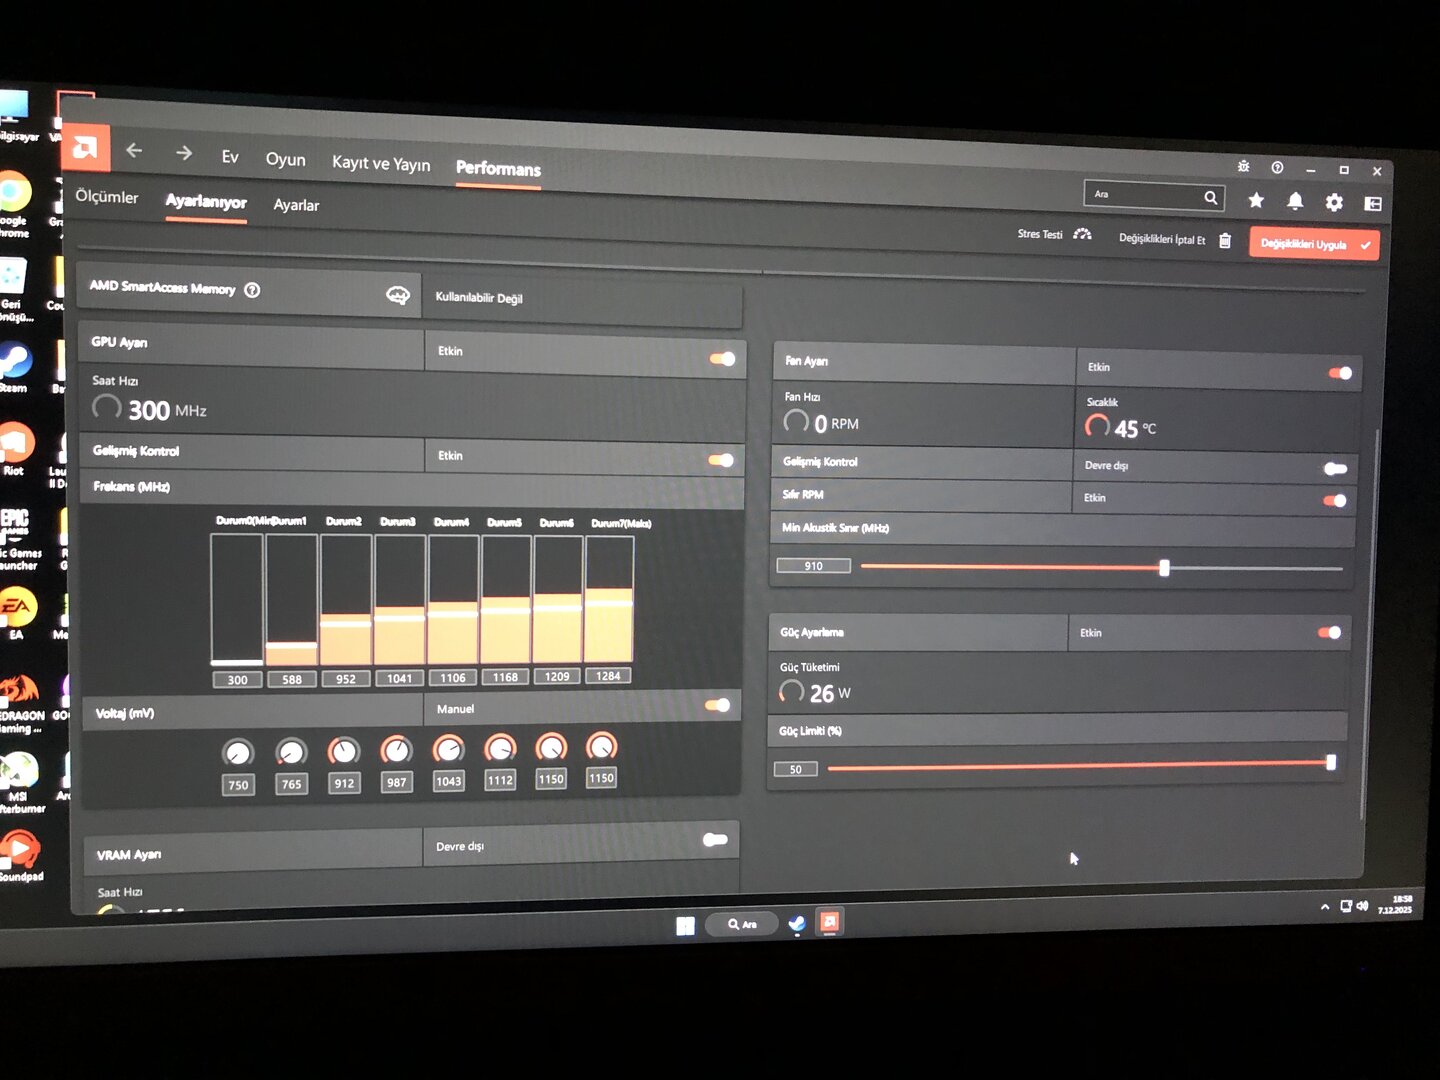The width and height of the screenshot is (1440, 1080).
Task: Click the Windows Start button
Action: (685, 925)
